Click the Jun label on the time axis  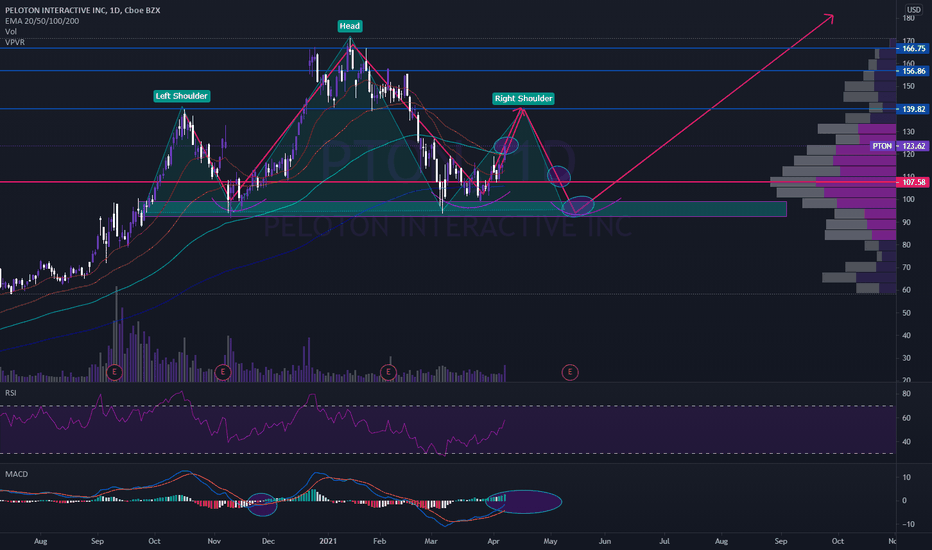coord(604,541)
